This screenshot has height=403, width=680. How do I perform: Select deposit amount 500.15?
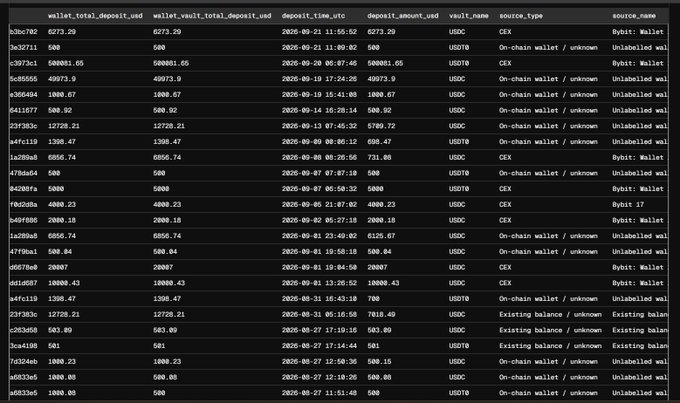(379, 361)
